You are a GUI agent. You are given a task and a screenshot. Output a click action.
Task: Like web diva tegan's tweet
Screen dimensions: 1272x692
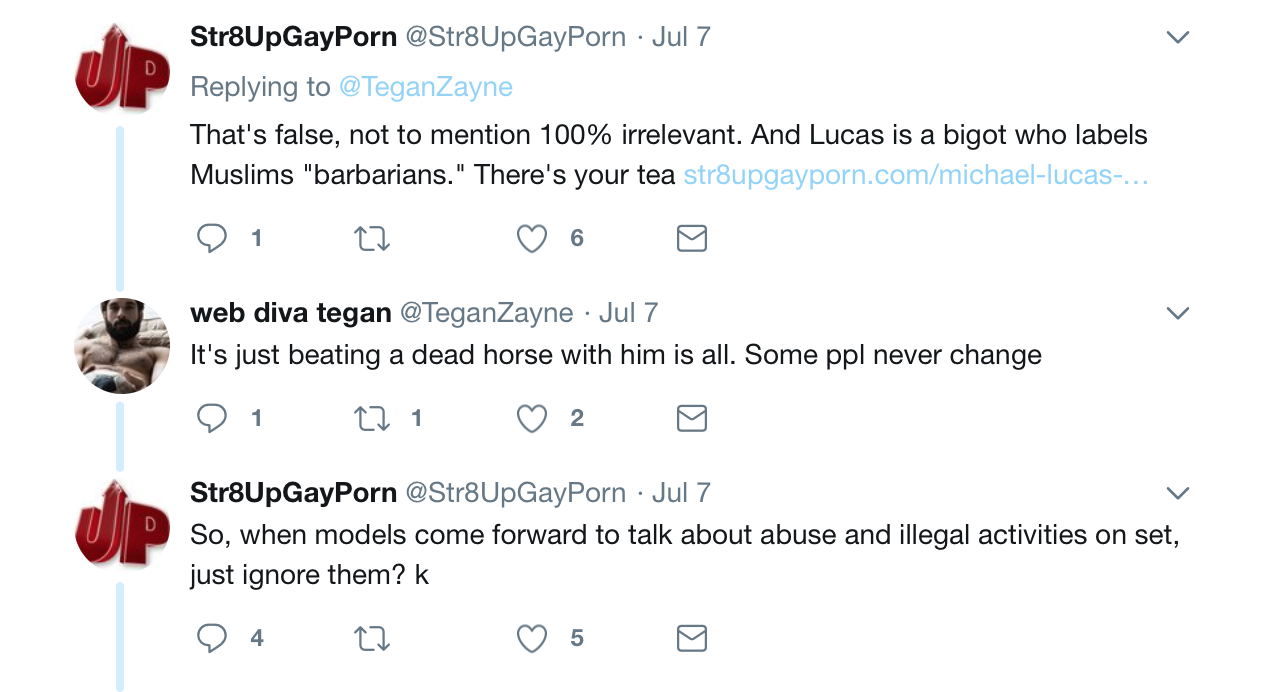point(531,418)
